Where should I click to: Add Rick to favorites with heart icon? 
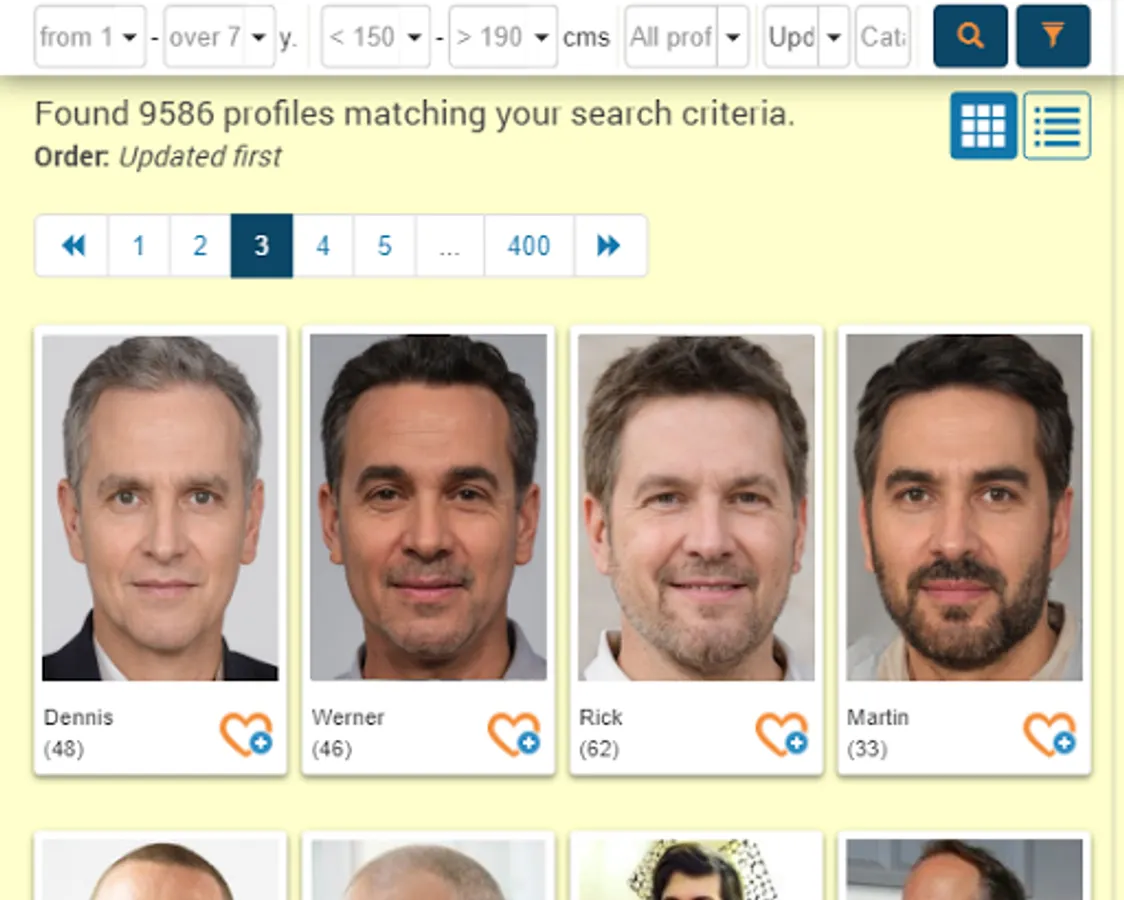pyautogui.click(x=782, y=734)
